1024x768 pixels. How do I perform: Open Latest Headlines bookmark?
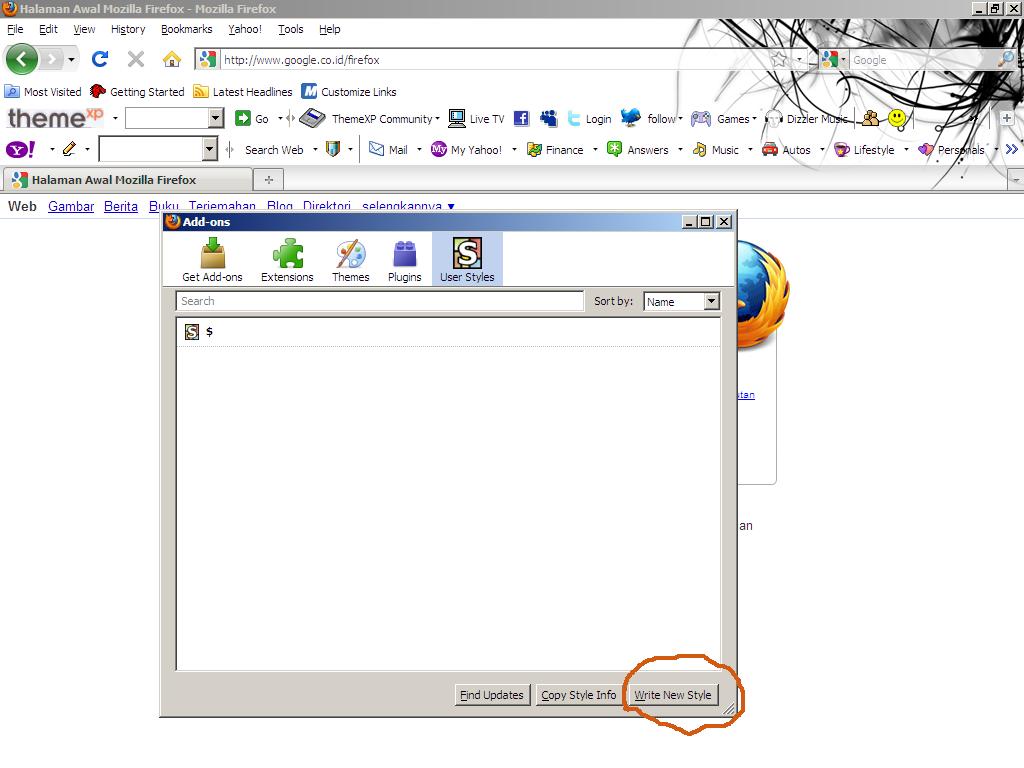click(x=244, y=91)
